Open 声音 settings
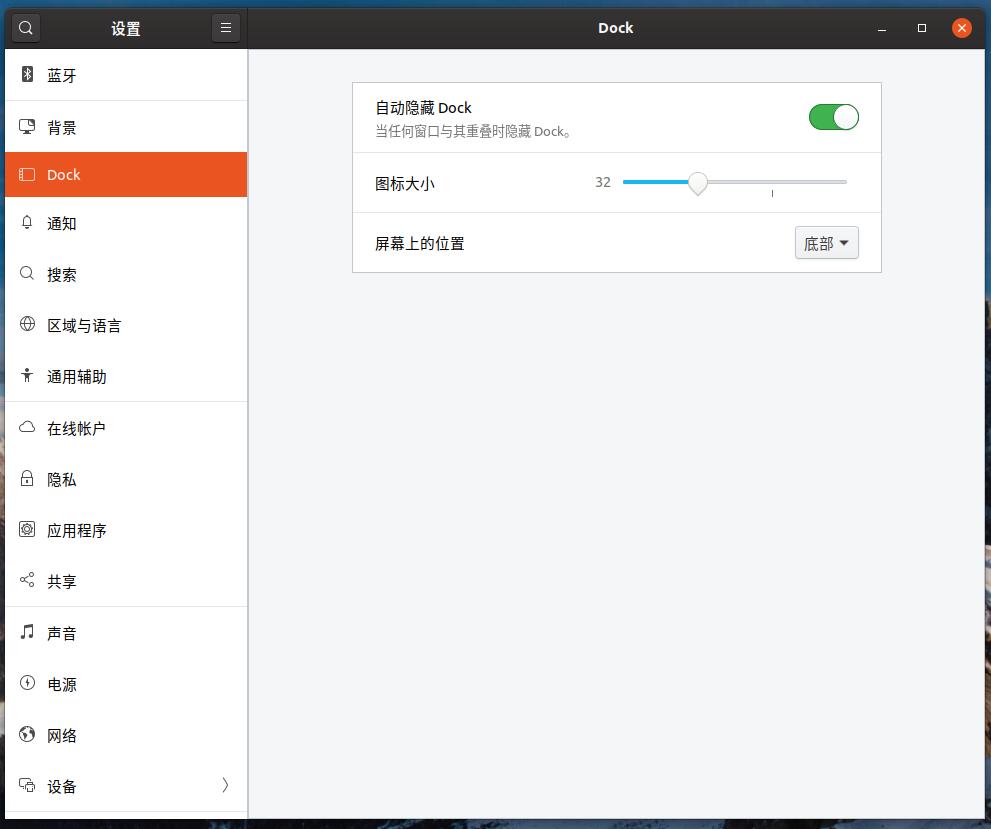Screen dimensions: 991x829 coord(126,632)
